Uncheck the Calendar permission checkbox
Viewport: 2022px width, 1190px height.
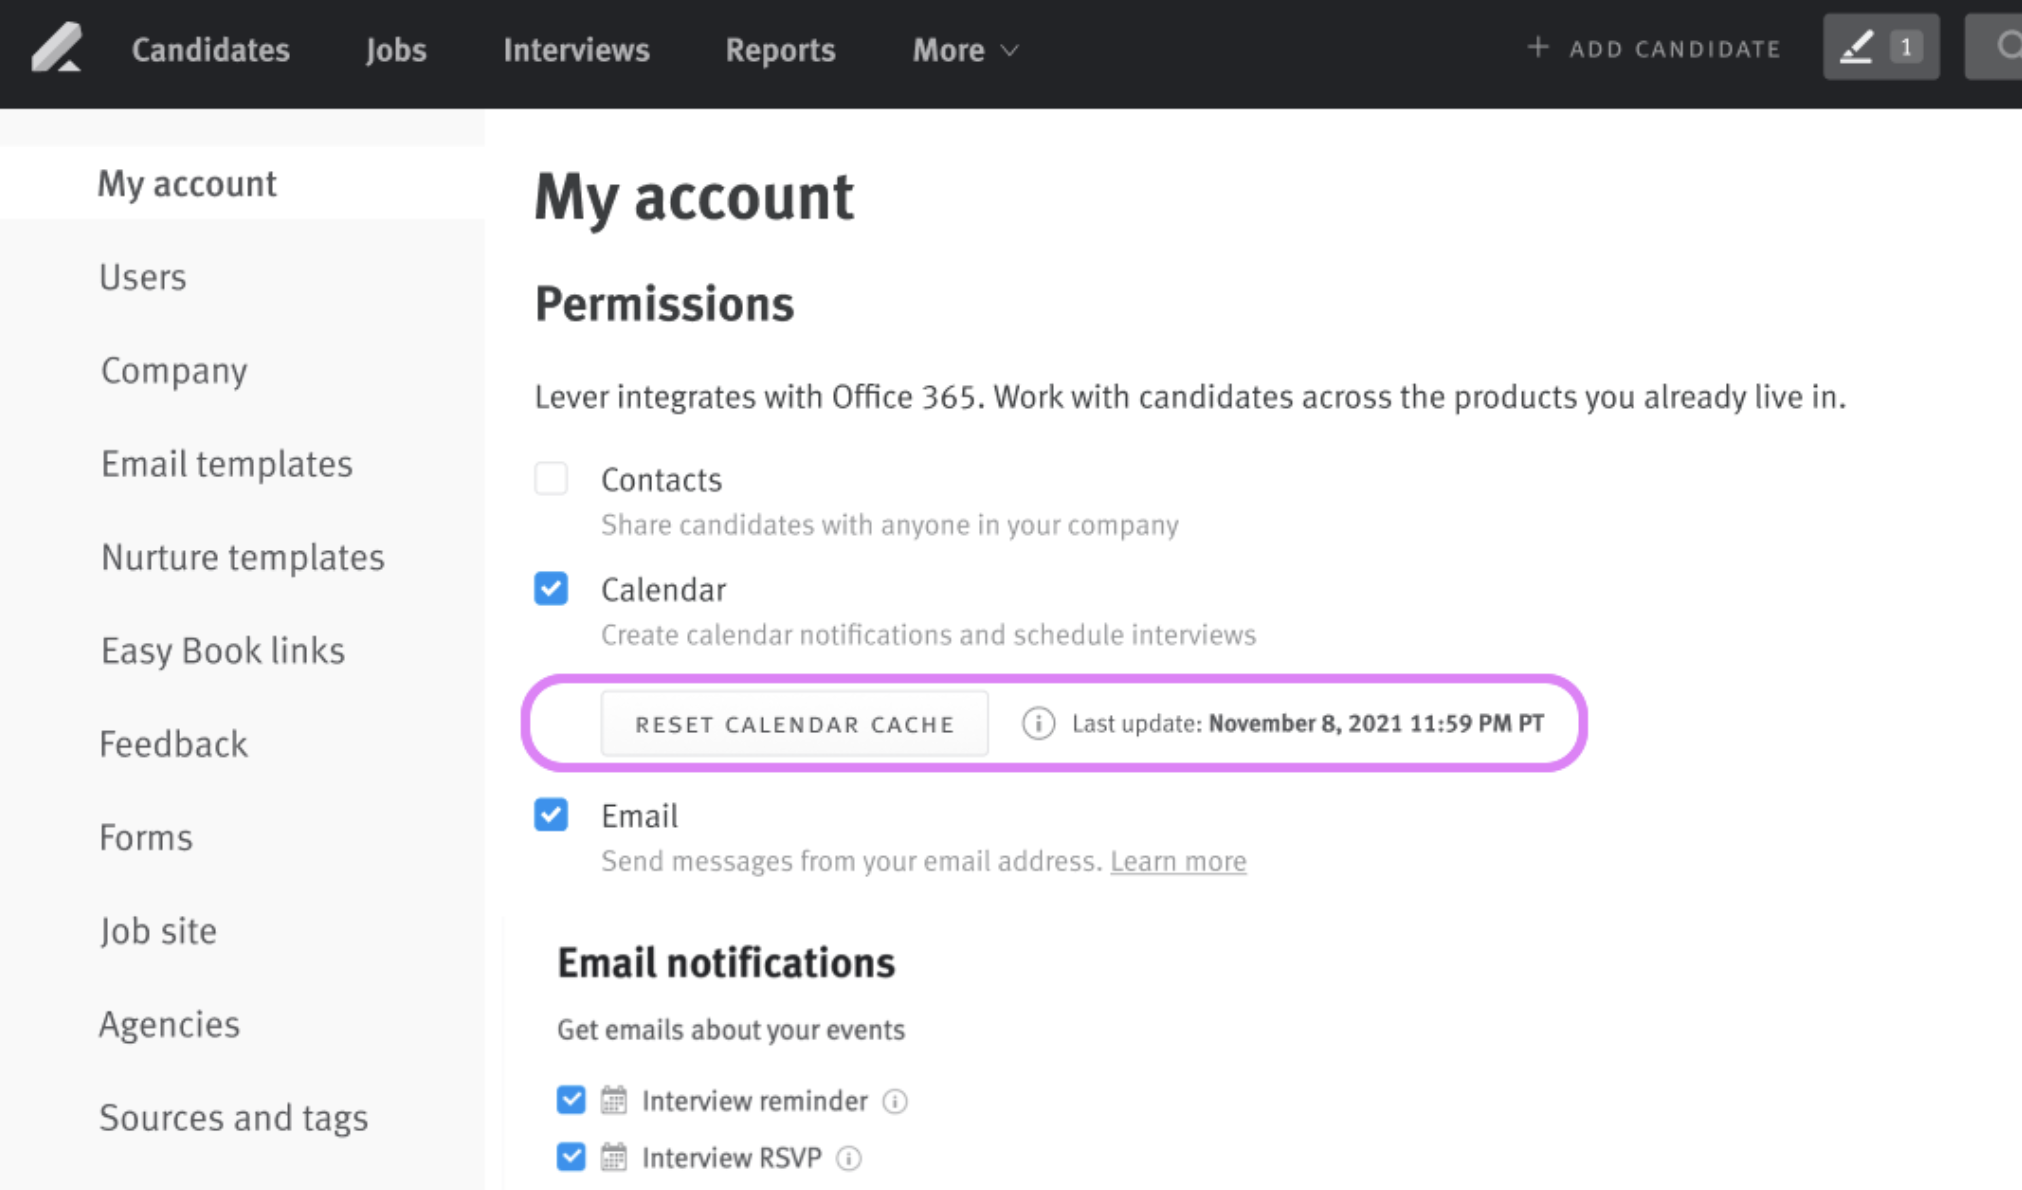551,588
